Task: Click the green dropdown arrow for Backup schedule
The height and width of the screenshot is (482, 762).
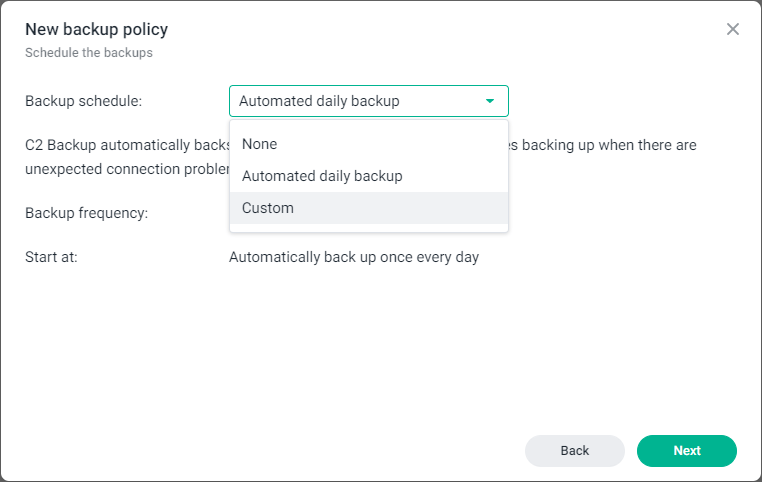Action: coord(490,101)
